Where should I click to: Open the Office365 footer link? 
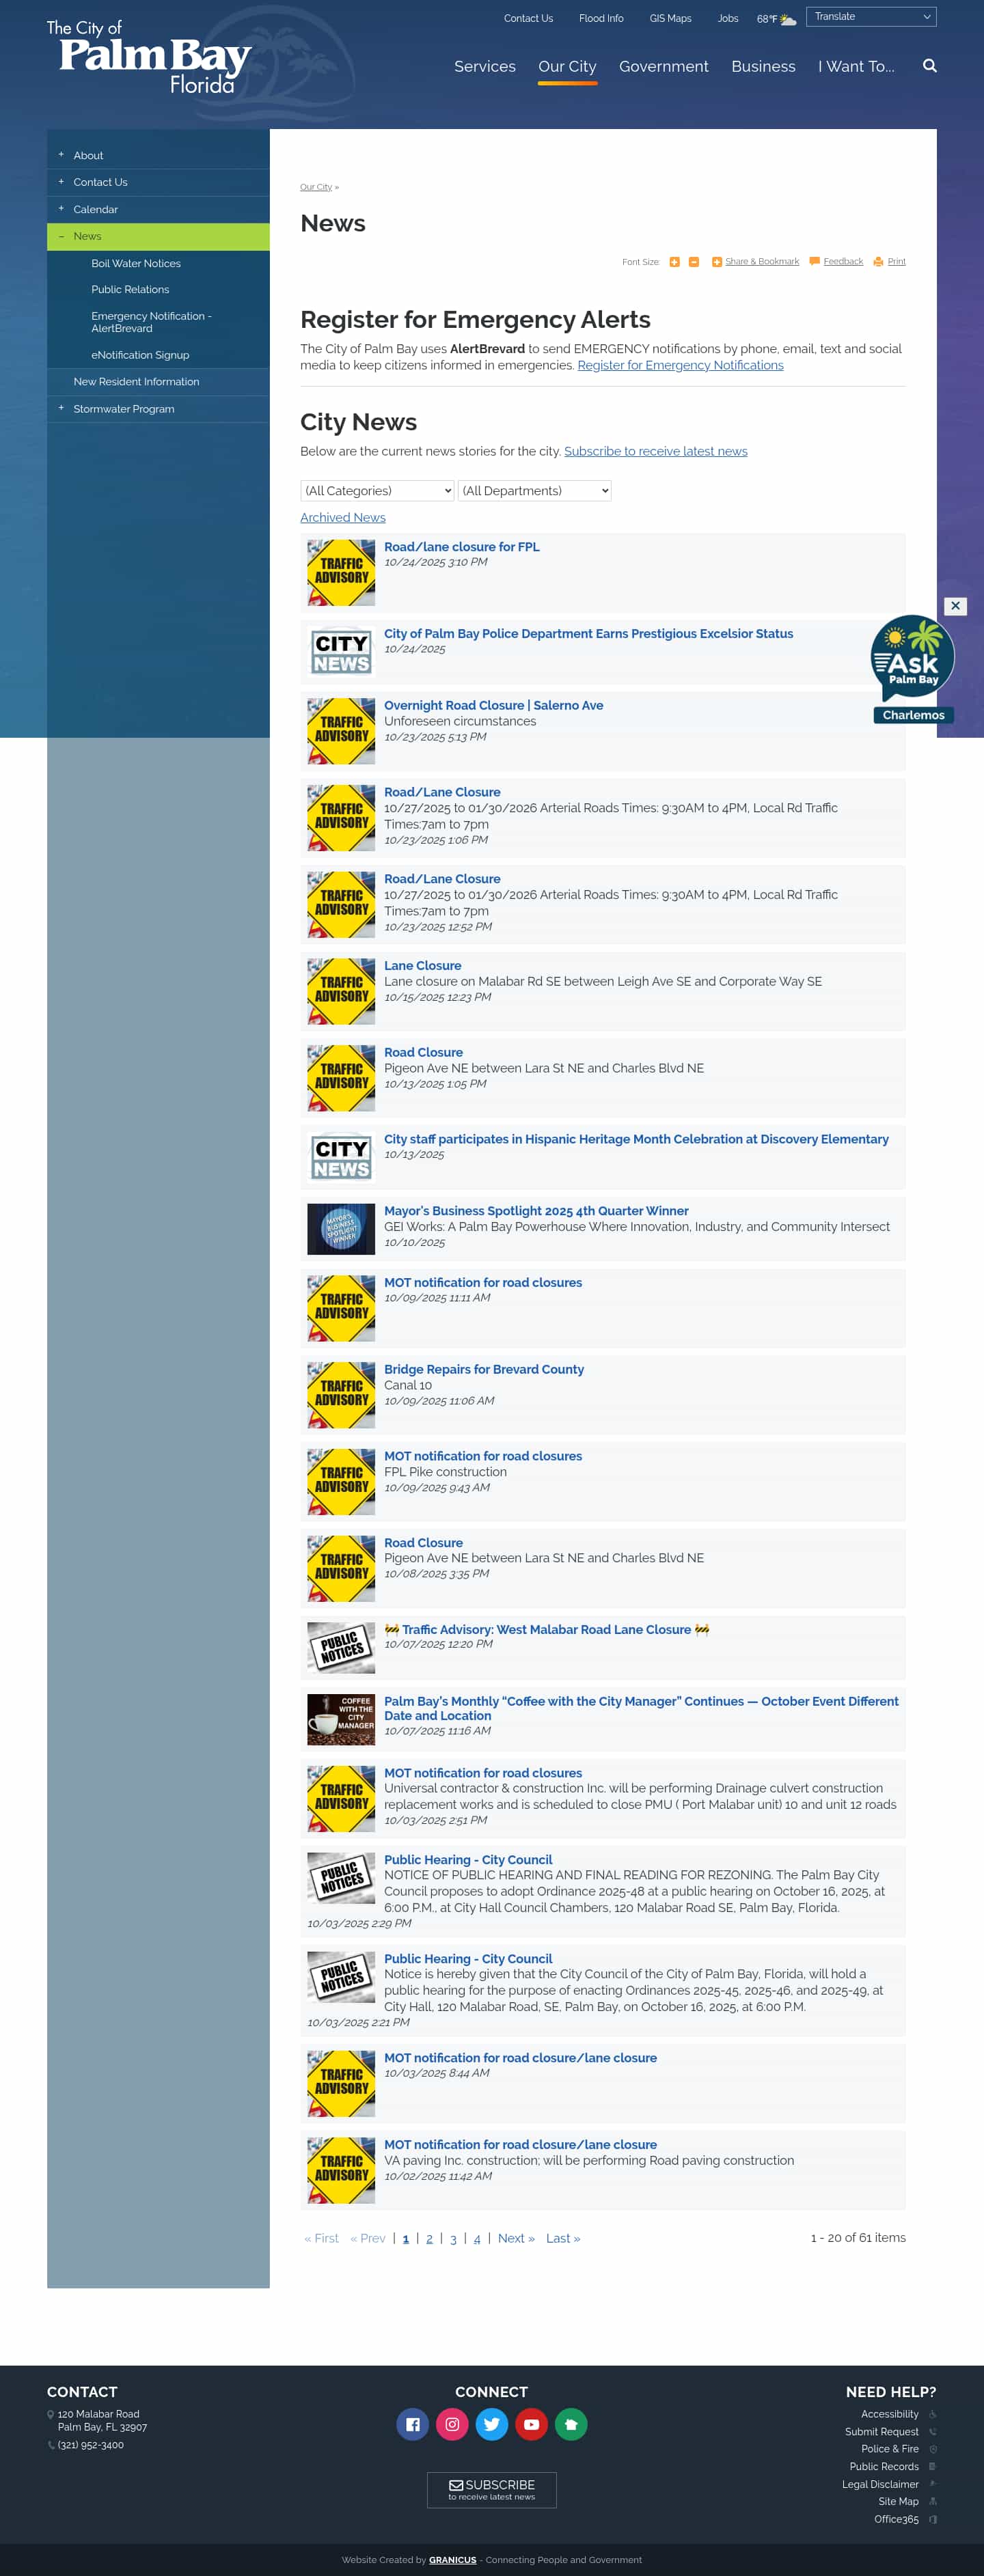896,2519
